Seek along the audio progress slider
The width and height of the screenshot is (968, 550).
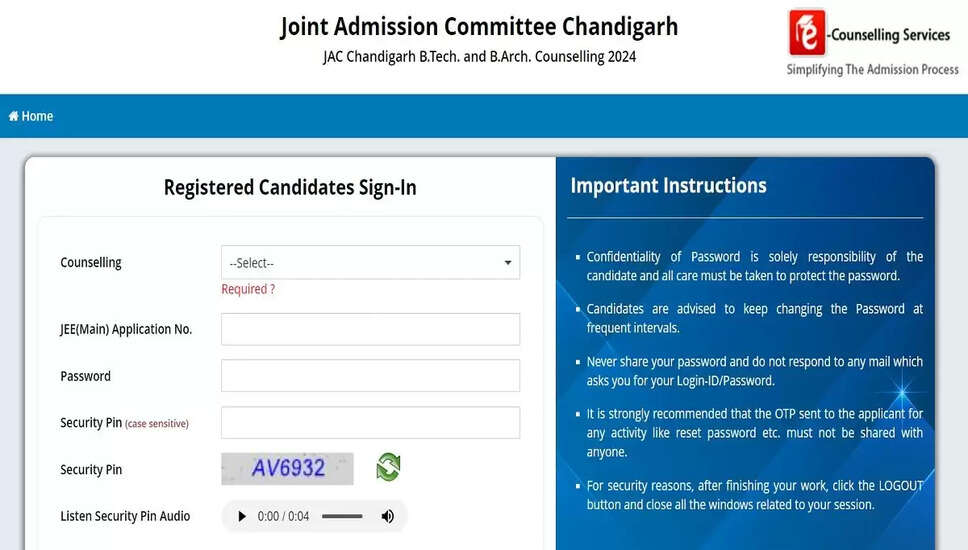click(342, 516)
